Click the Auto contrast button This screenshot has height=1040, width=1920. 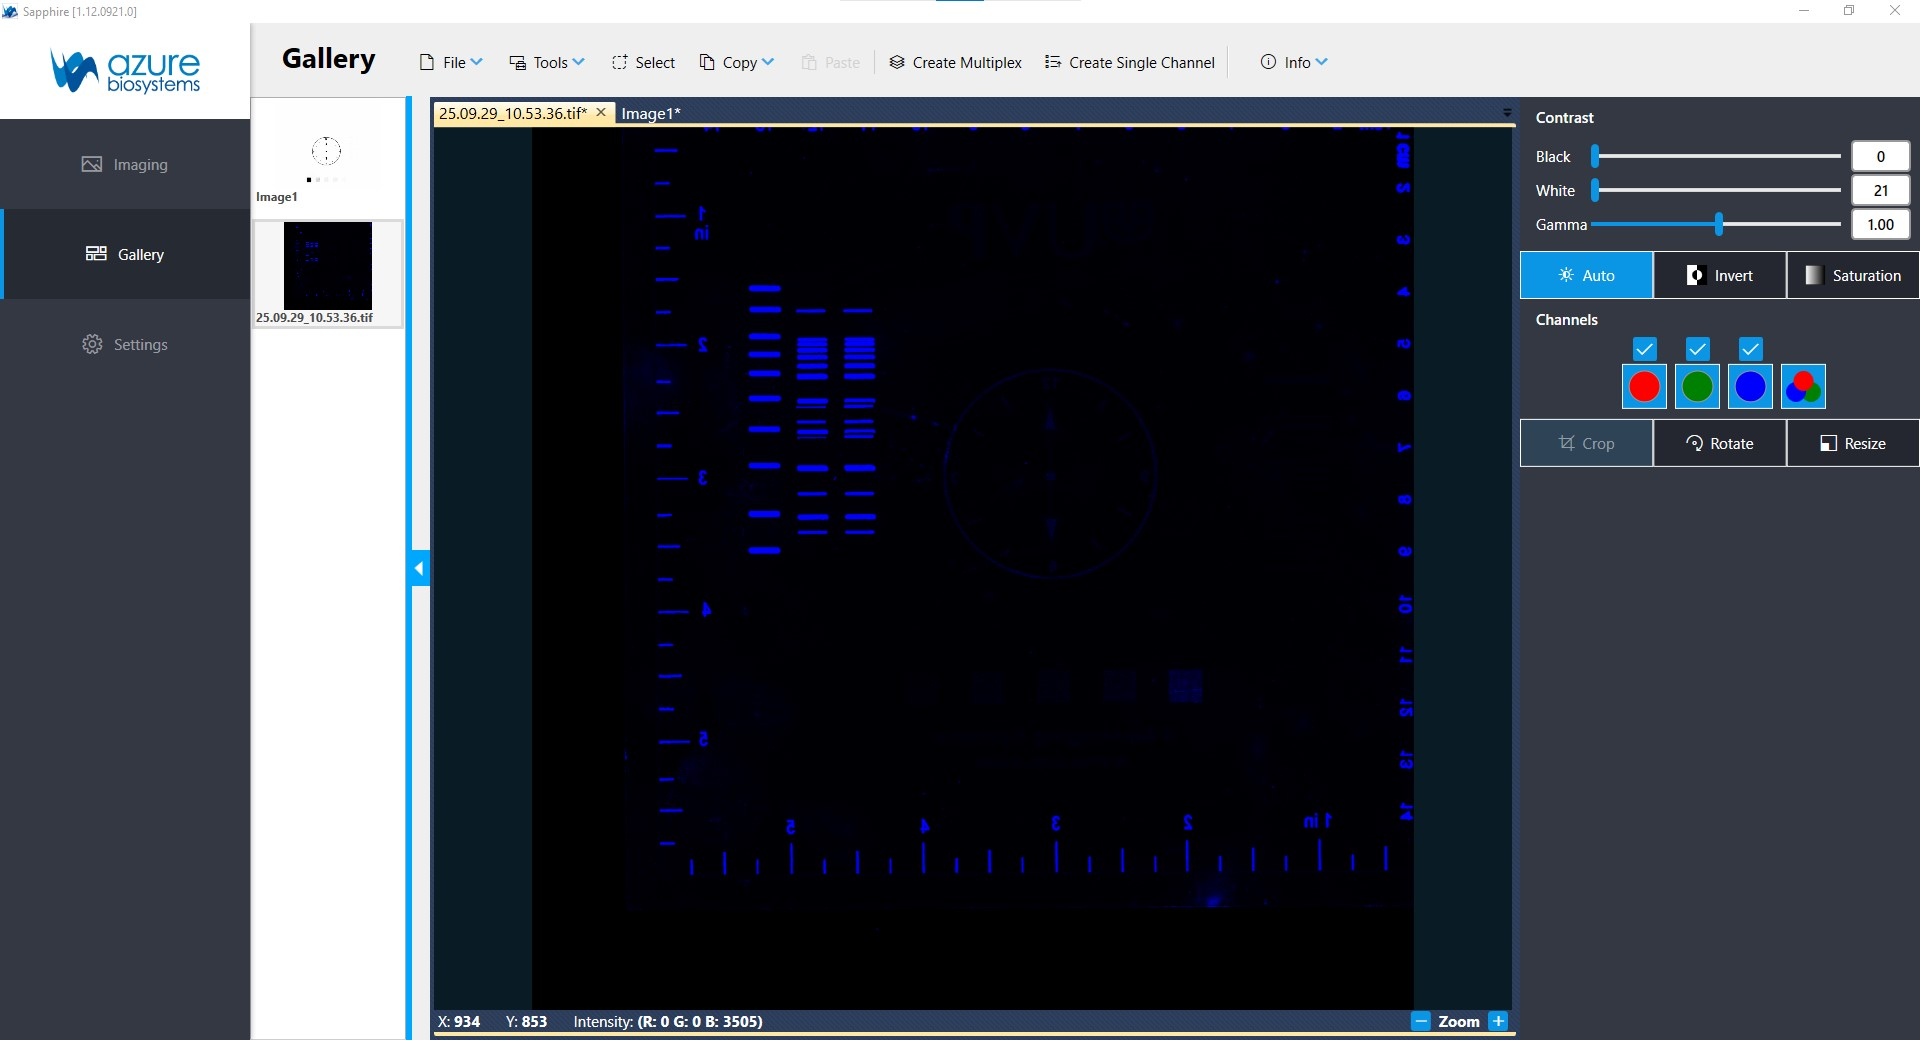pyautogui.click(x=1586, y=275)
